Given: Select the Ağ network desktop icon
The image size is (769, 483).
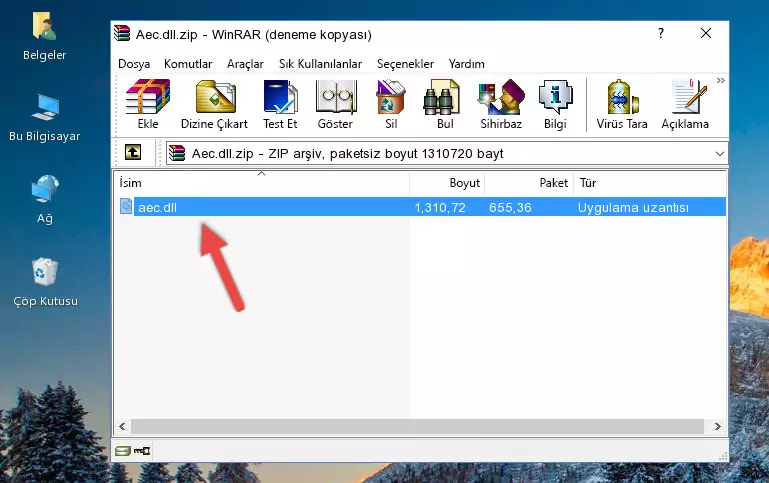Looking at the screenshot, I should [x=45, y=200].
